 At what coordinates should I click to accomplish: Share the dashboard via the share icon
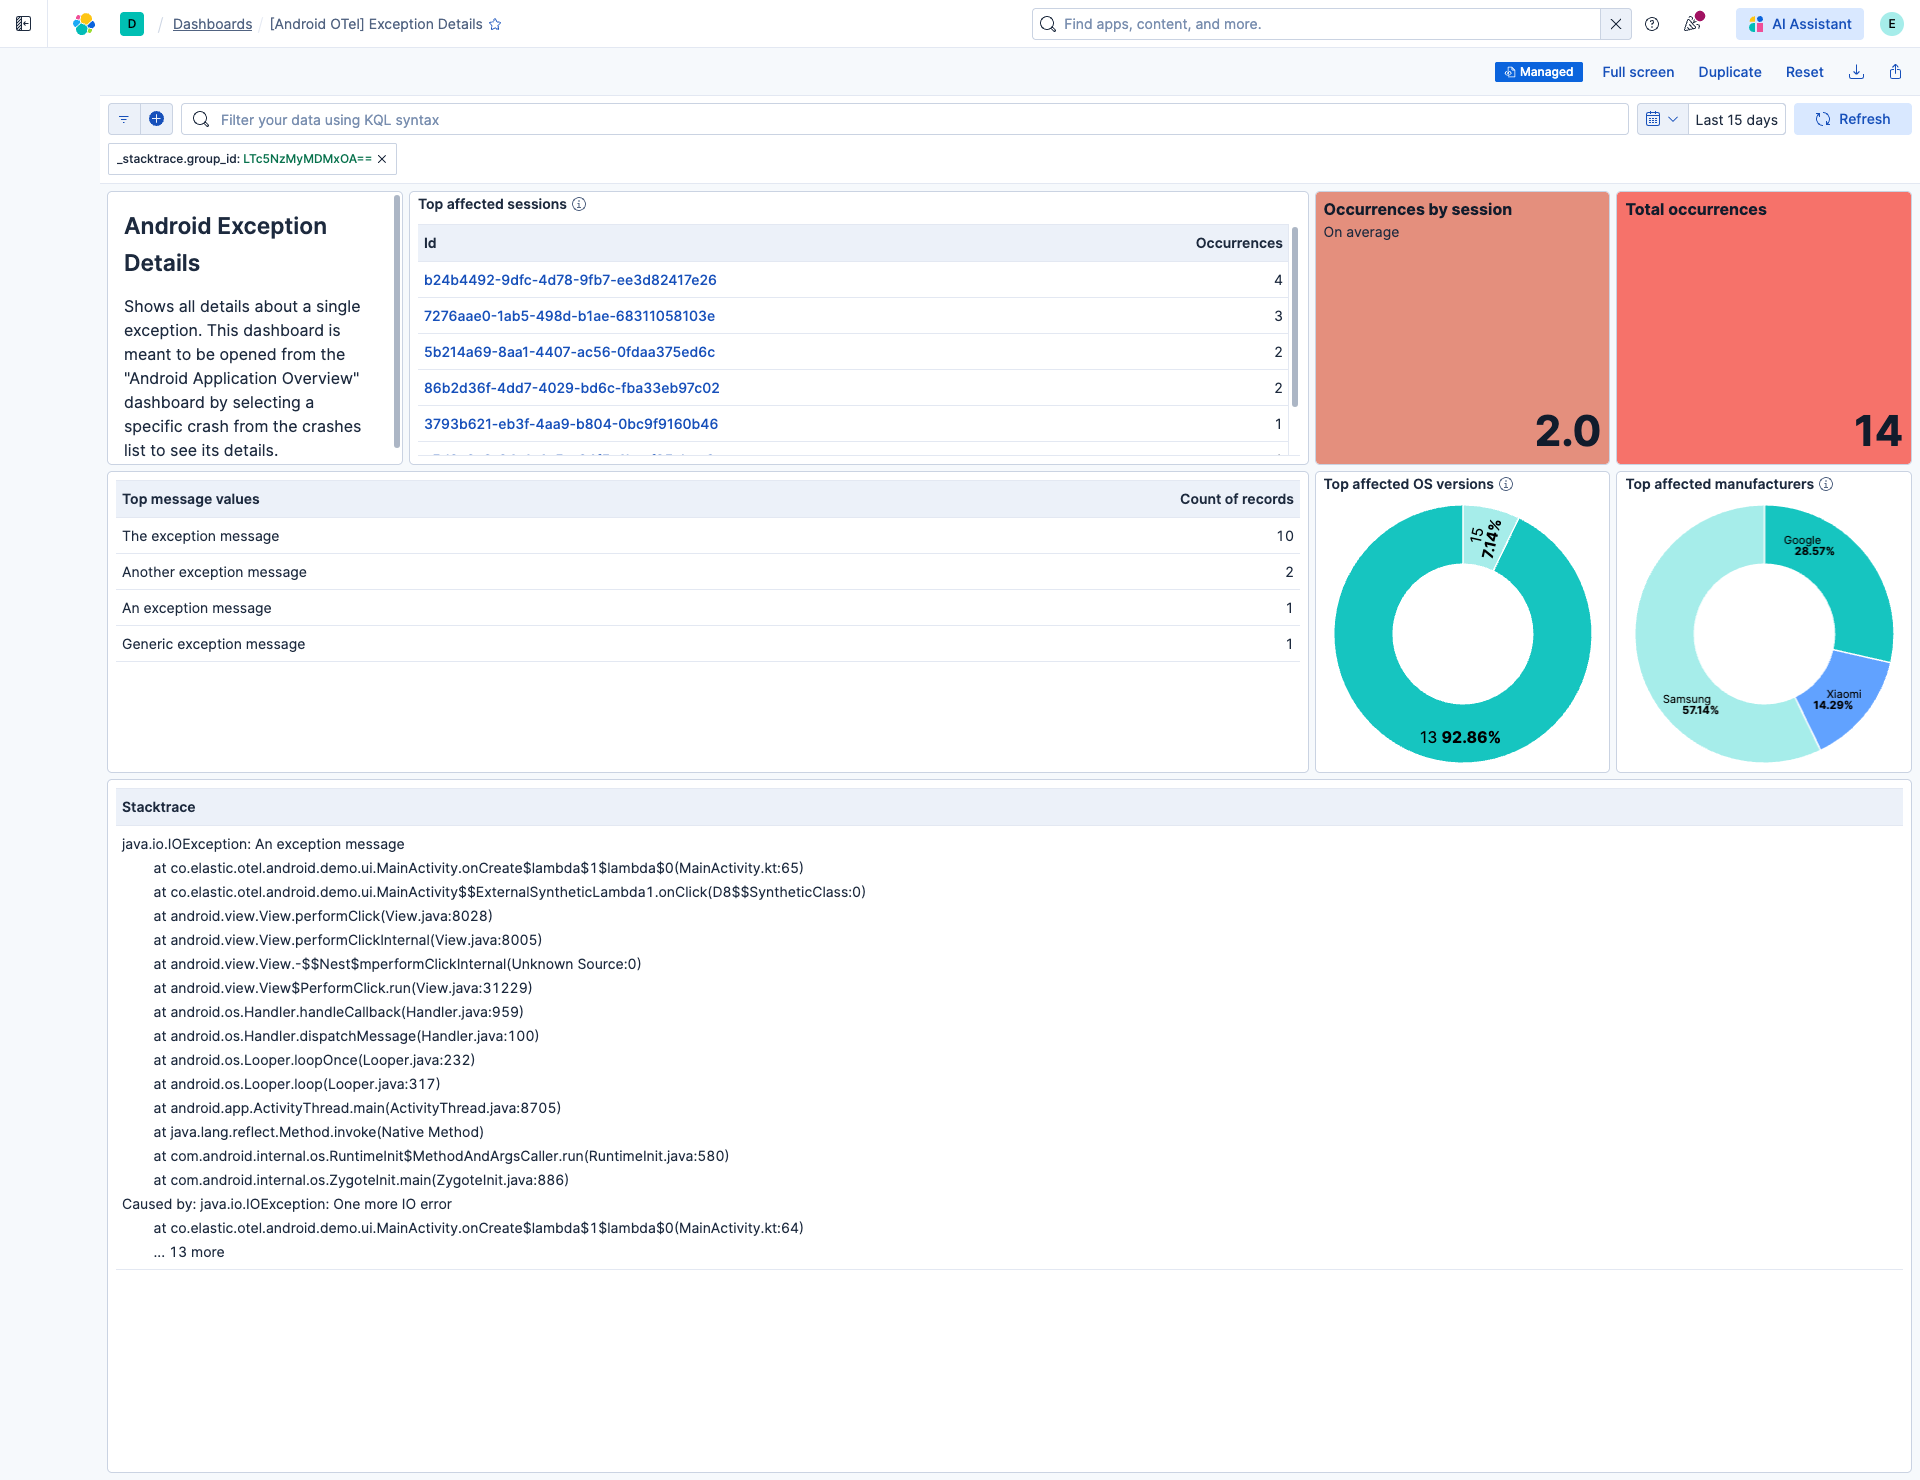[1895, 71]
